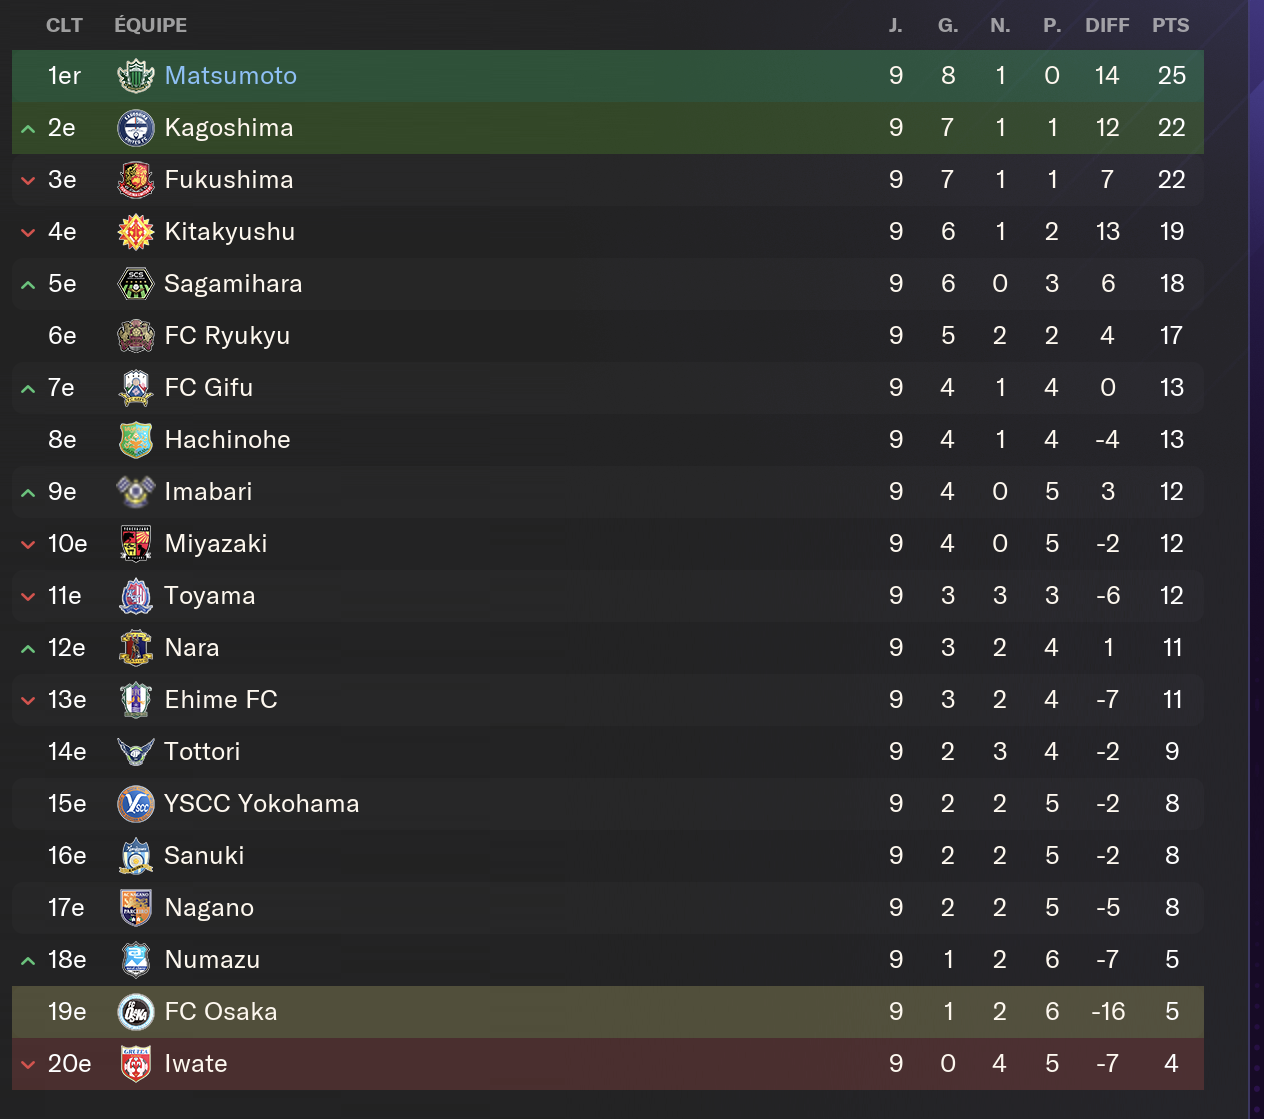Viewport: 1264px width, 1119px height.
Task: Select the Hachinohe team name
Action: click(x=227, y=440)
